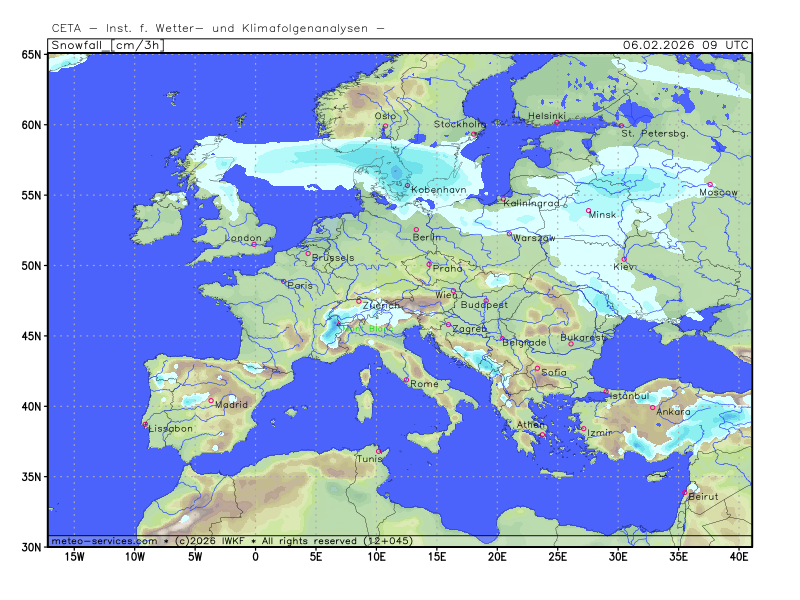Click the Ankara city marker
The image size is (800, 600).
tap(653, 407)
